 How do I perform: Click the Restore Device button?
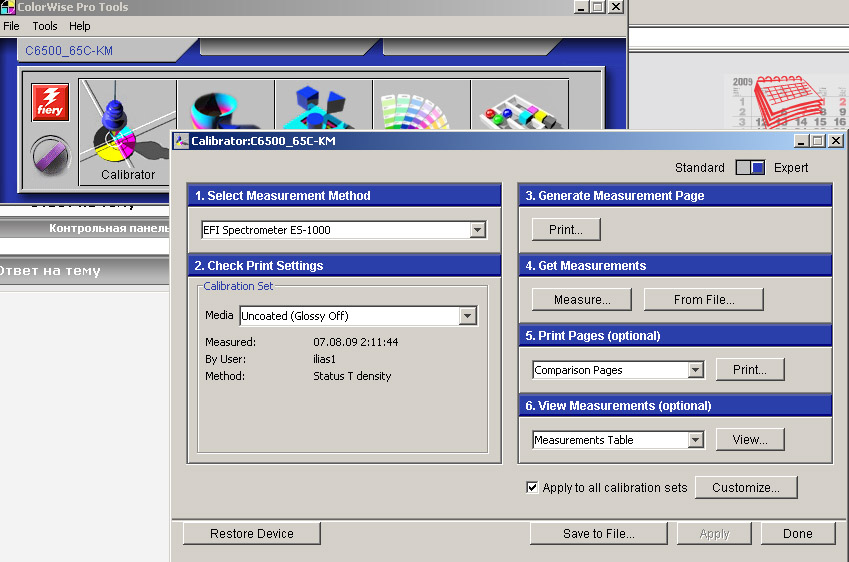[x=252, y=533]
